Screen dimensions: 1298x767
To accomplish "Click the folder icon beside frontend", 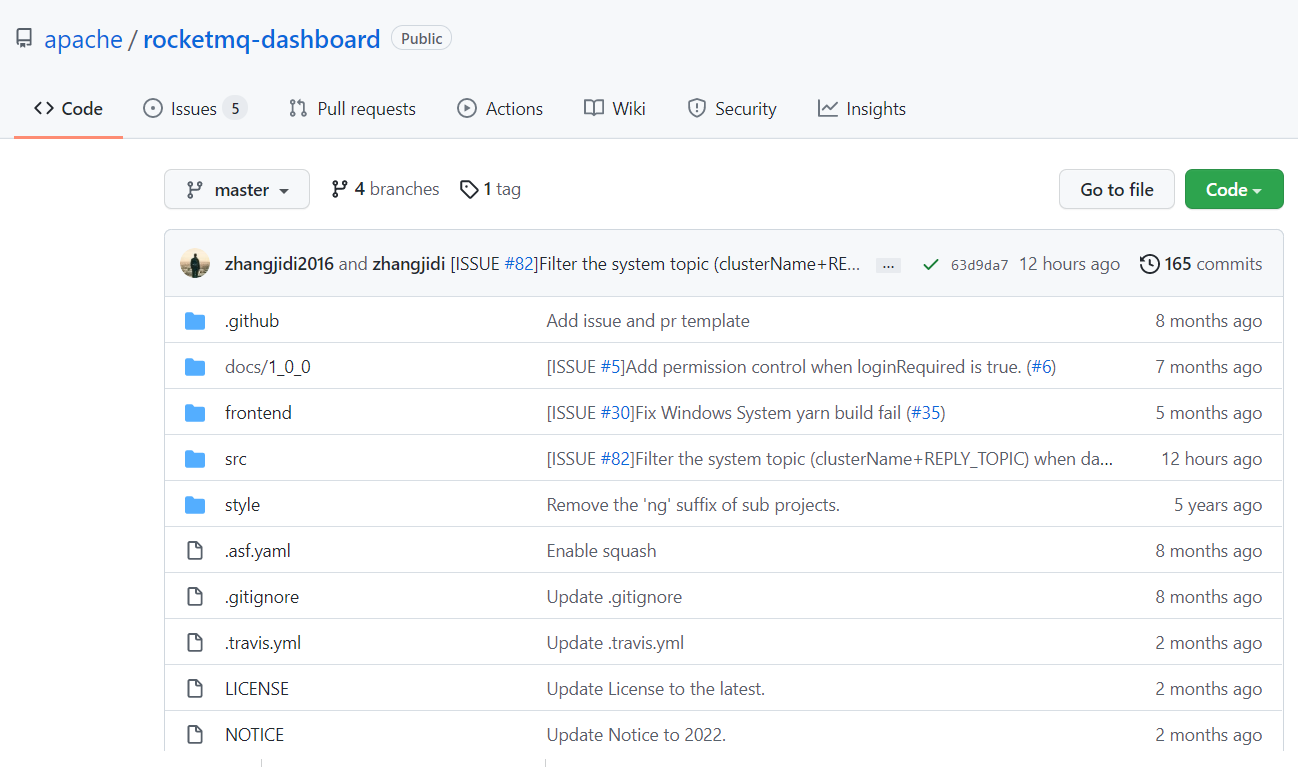I will pyautogui.click(x=195, y=413).
